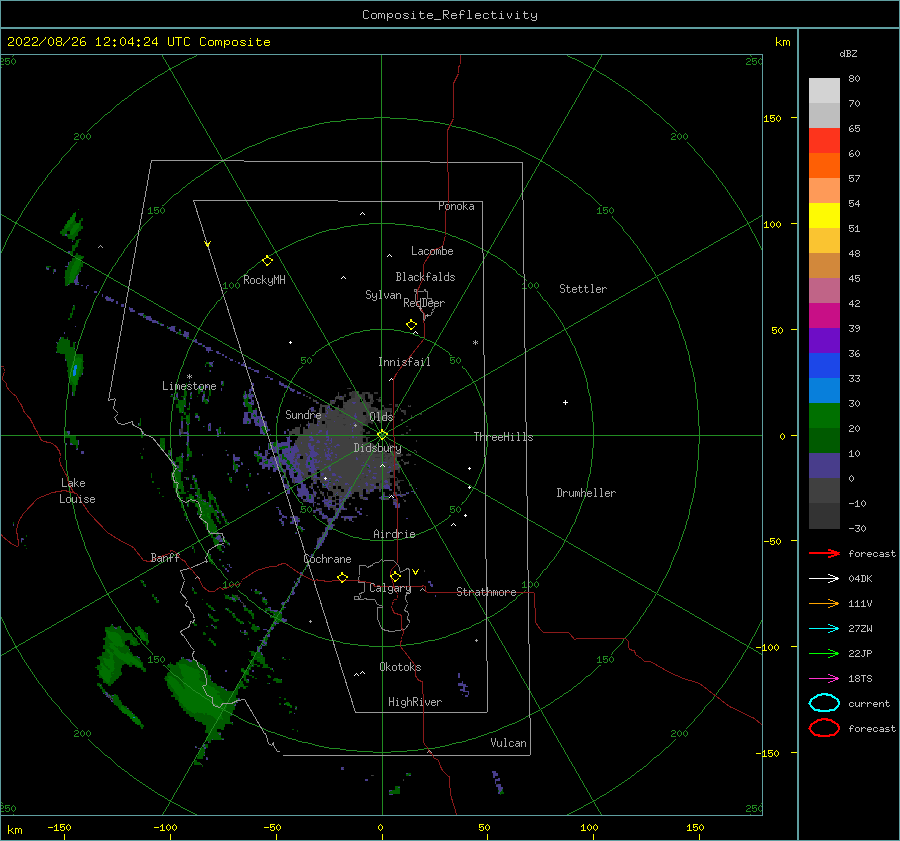Click the Stettler label
Viewport: 900px width, 841px height.
coord(583,289)
